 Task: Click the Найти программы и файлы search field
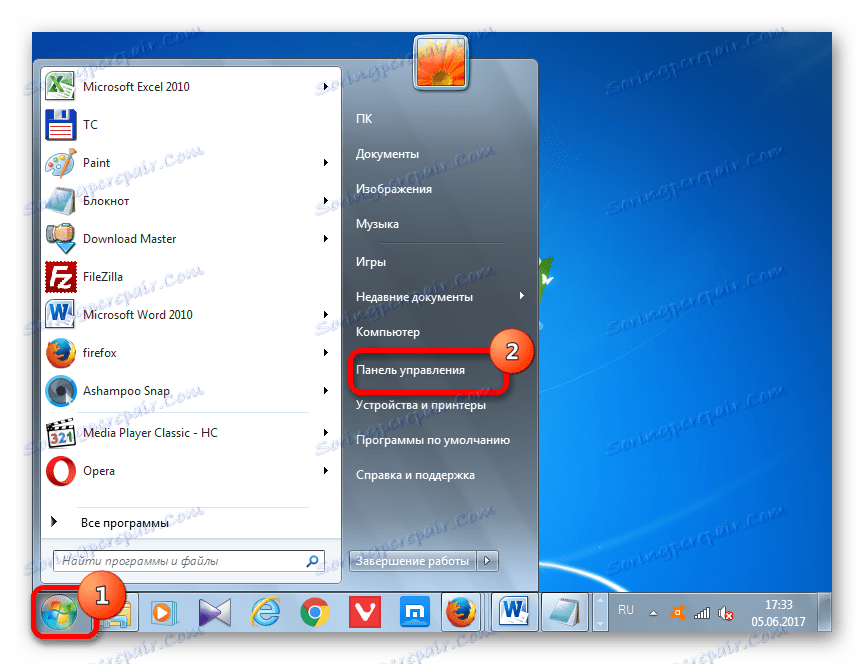pyautogui.click(x=188, y=561)
